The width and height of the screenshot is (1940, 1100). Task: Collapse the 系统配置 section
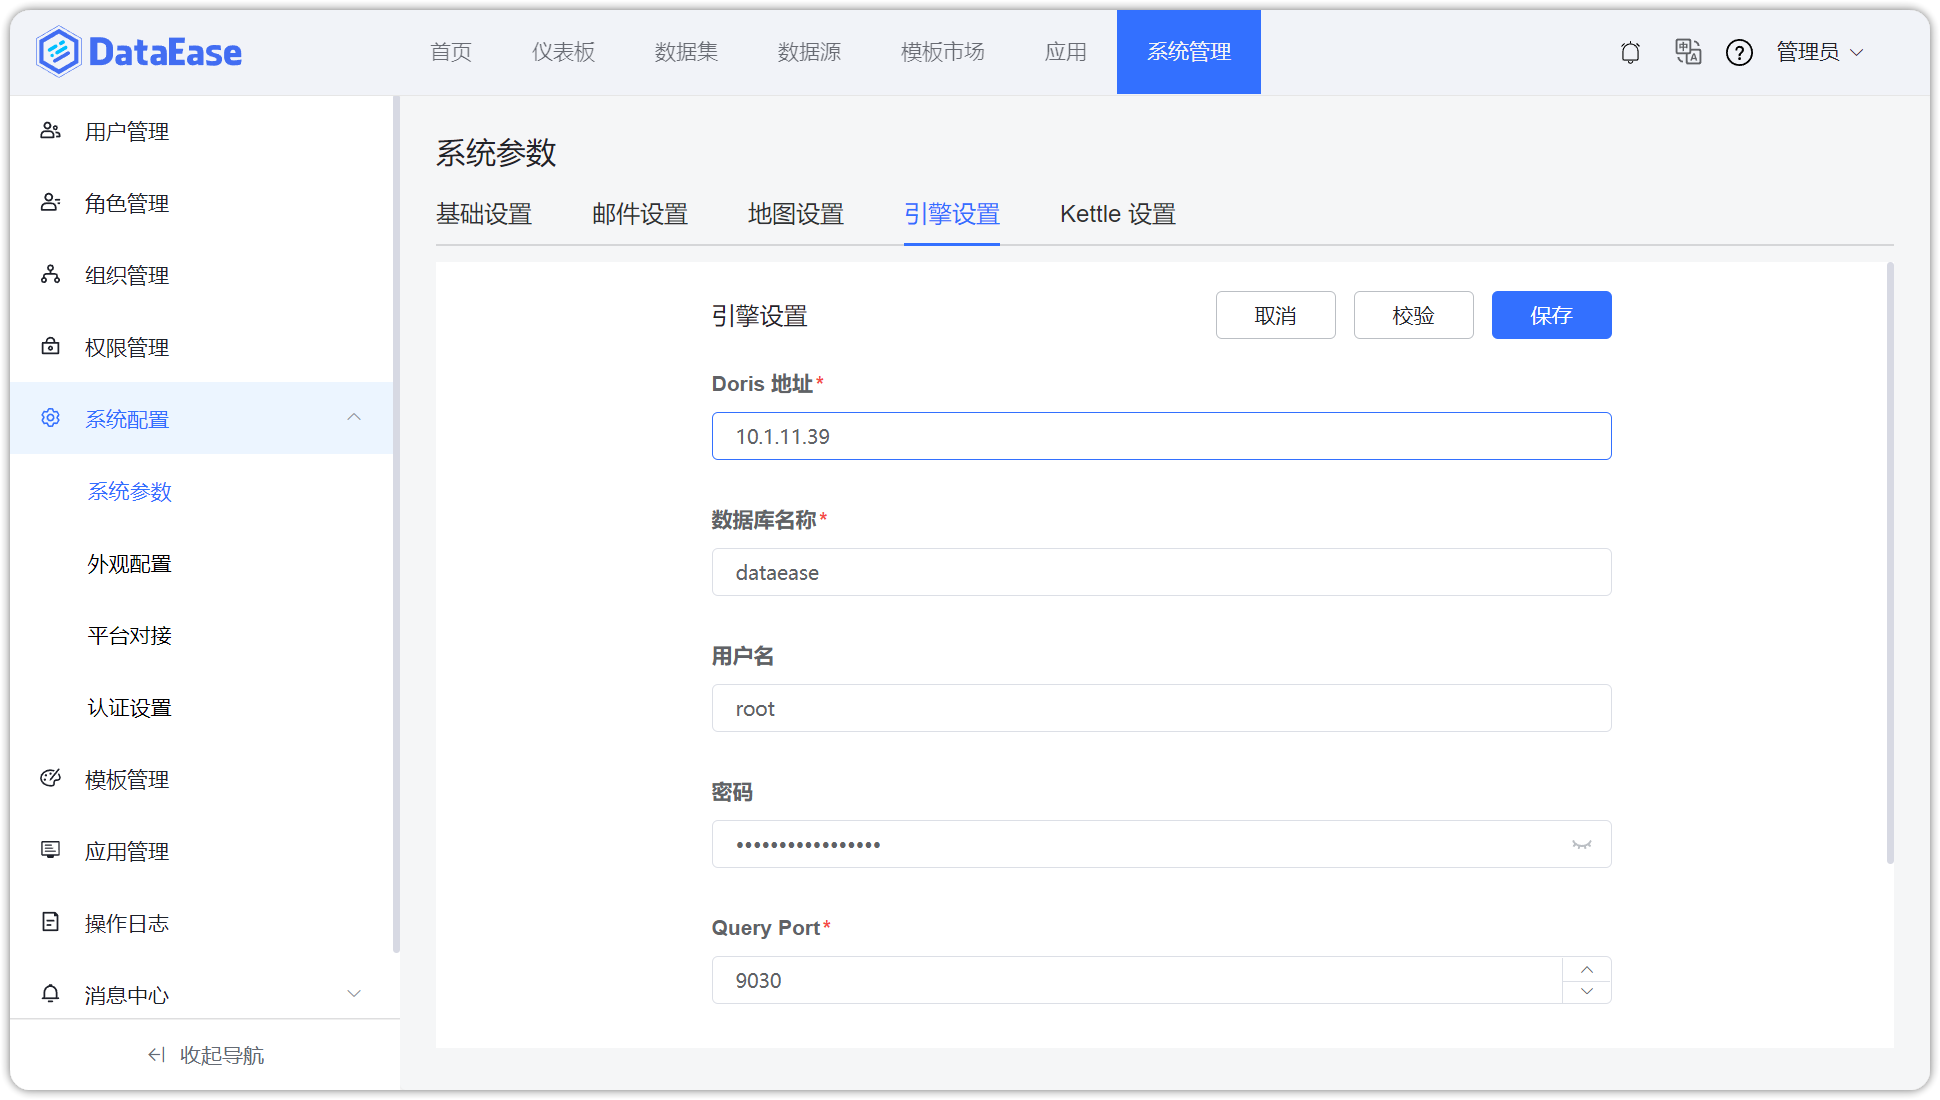(x=354, y=417)
